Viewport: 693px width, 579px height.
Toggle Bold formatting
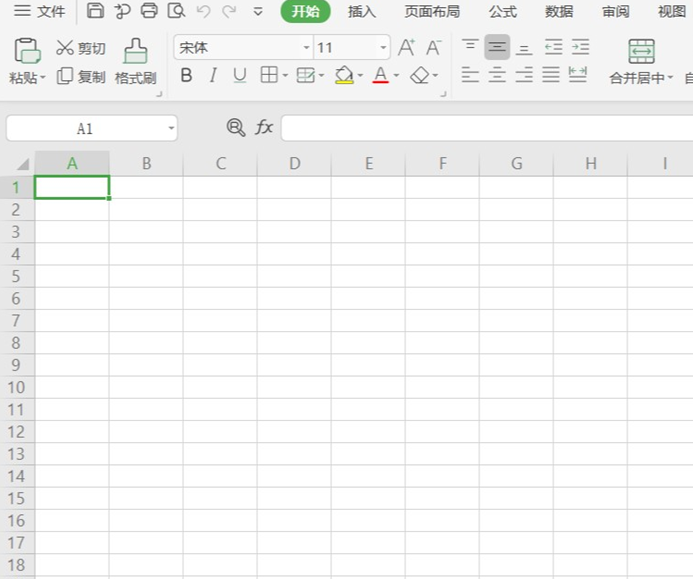coord(186,76)
